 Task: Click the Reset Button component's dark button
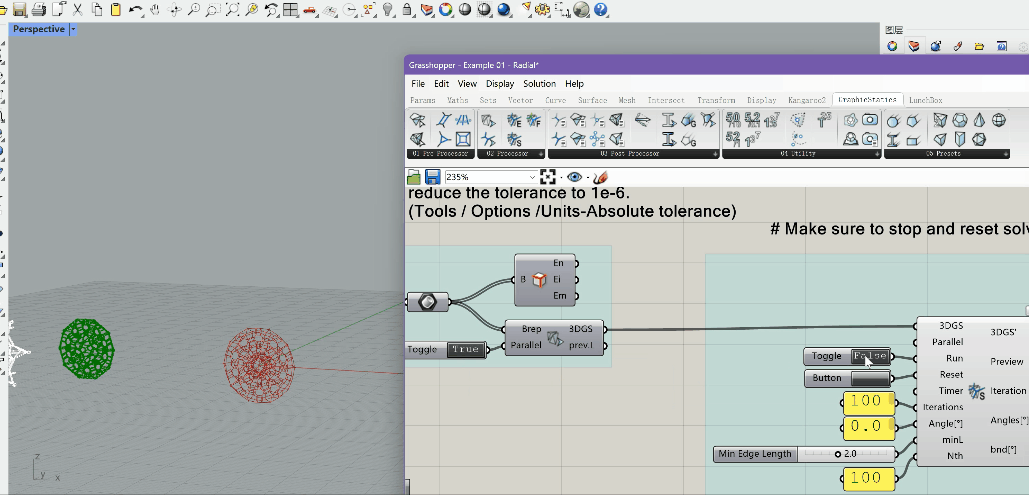[x=870, y=378]
